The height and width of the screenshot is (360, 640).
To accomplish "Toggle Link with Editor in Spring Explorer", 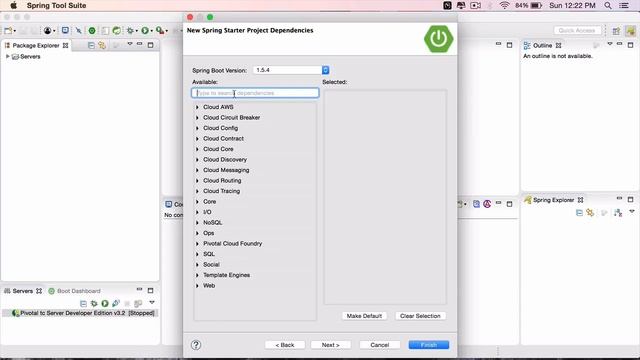I will (x=590, y=213).
